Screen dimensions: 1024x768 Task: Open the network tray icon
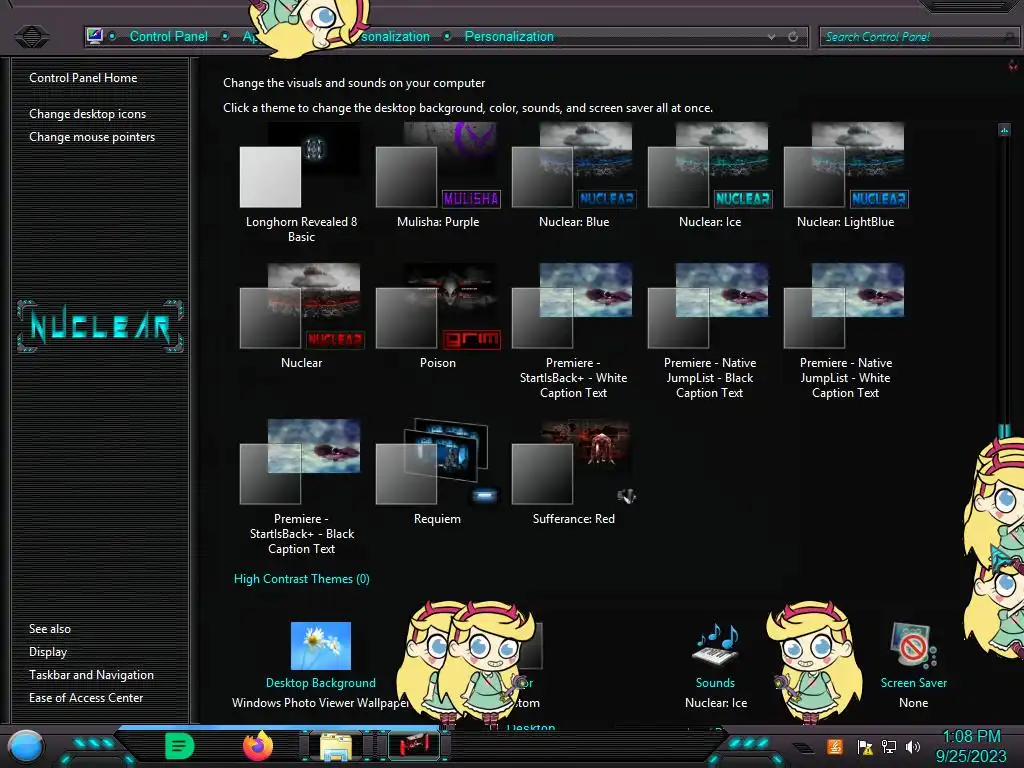pyautogui.click(x=889, y=746)
